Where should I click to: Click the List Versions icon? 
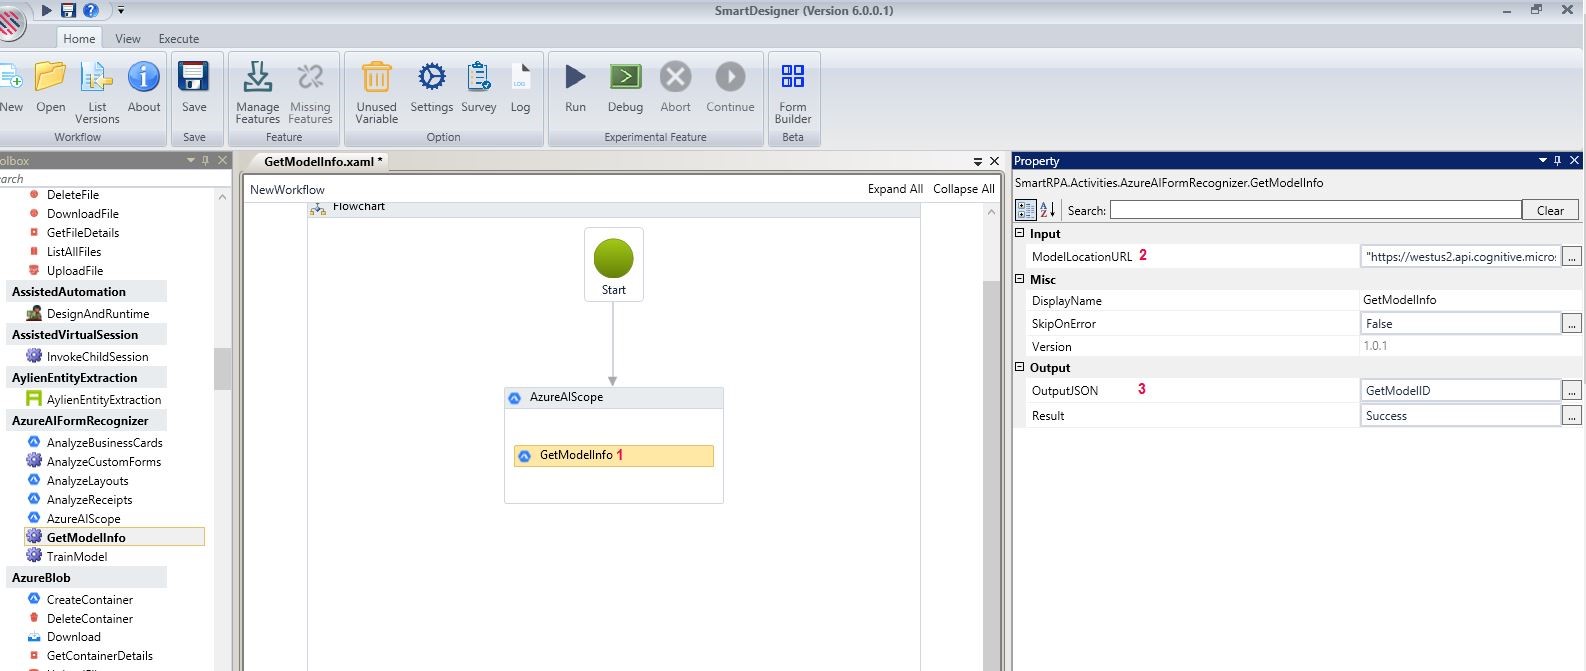(97, 78)
